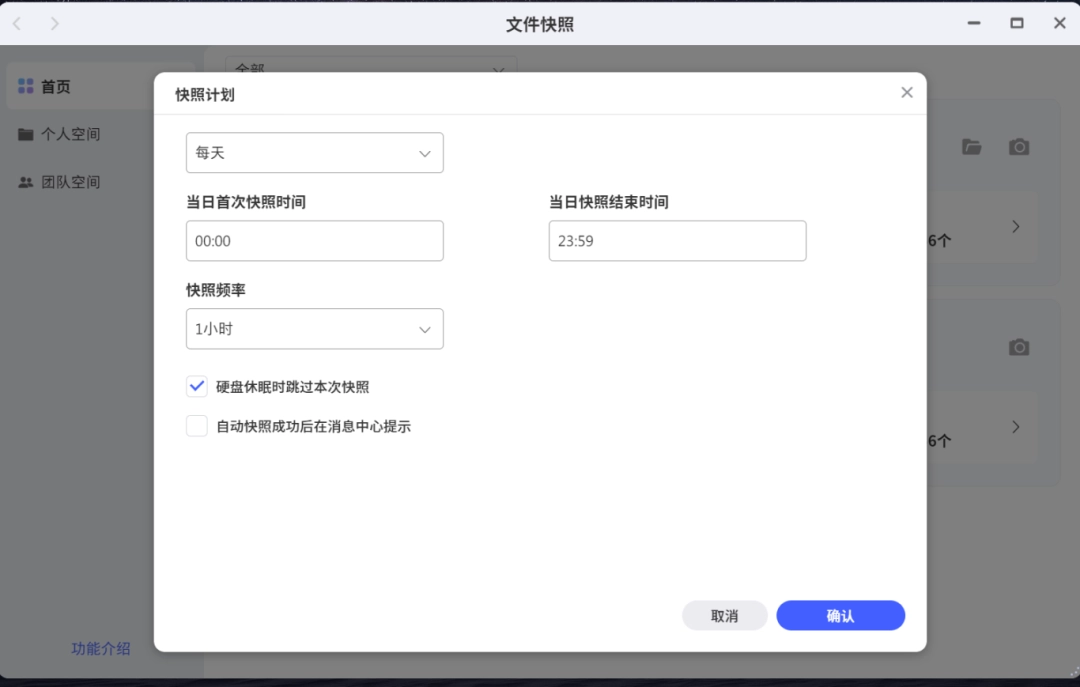Open the 功能介绍 link

101,648
